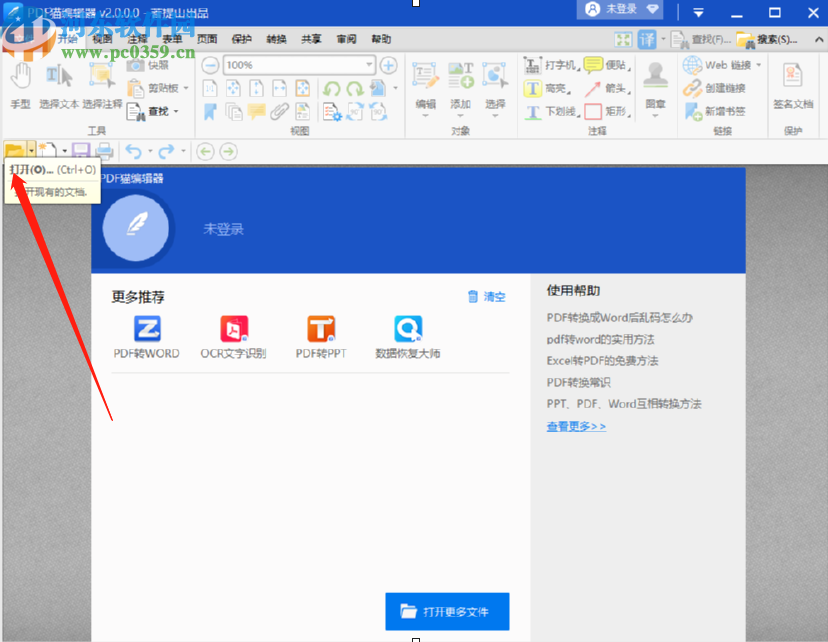Open help article PDF转换成Word后乱码怎么办
Image resolution: width=828 pixels, height=642 pixels.
619,317
